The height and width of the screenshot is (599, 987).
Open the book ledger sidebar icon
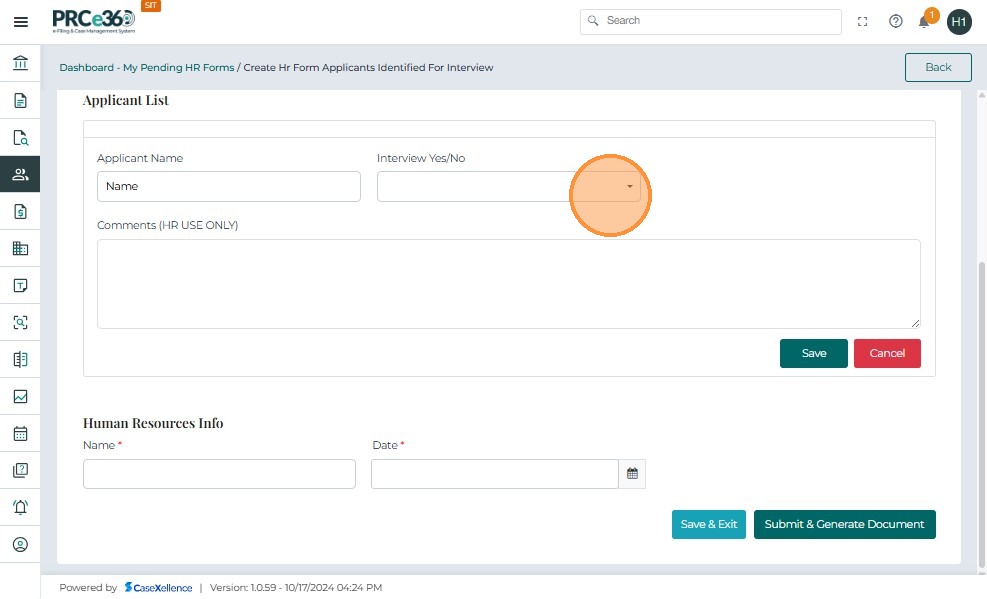click(x=20, y=359)
